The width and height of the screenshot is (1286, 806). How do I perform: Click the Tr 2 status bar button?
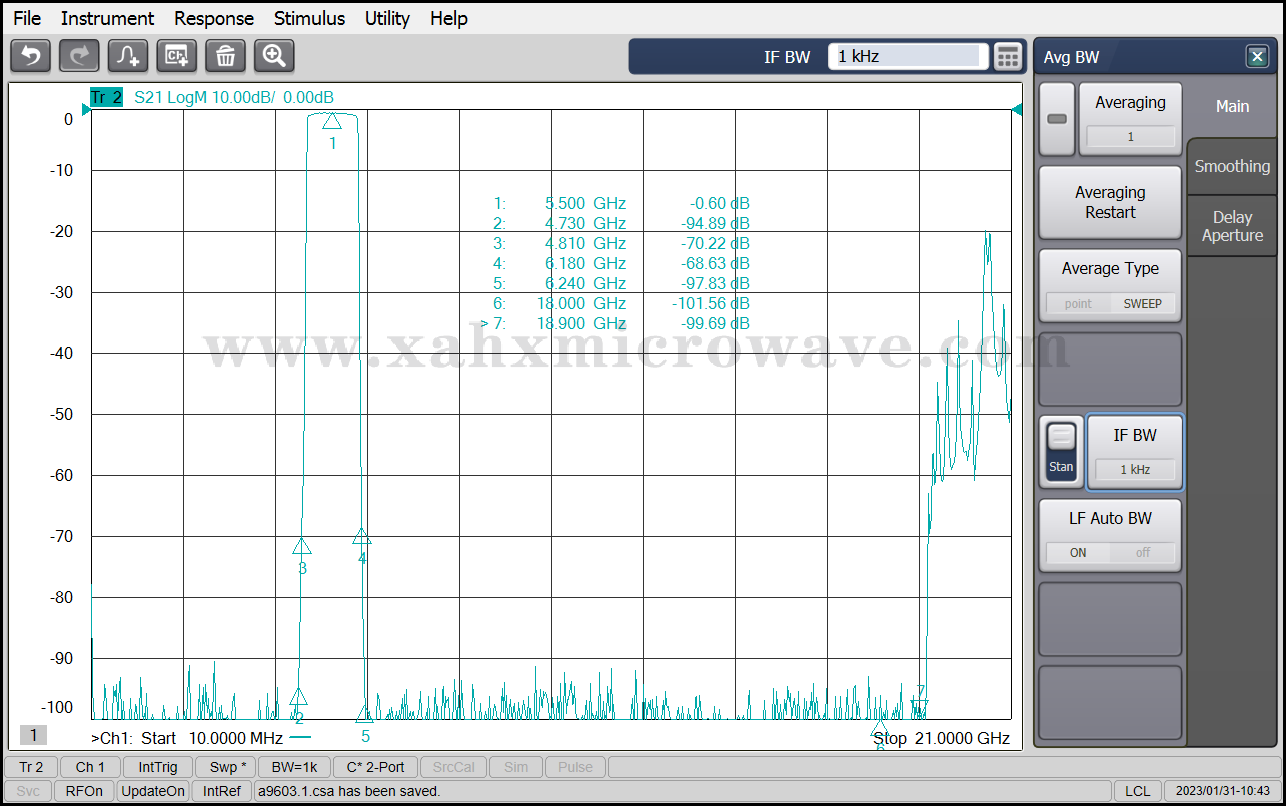(x=31, y=767)
